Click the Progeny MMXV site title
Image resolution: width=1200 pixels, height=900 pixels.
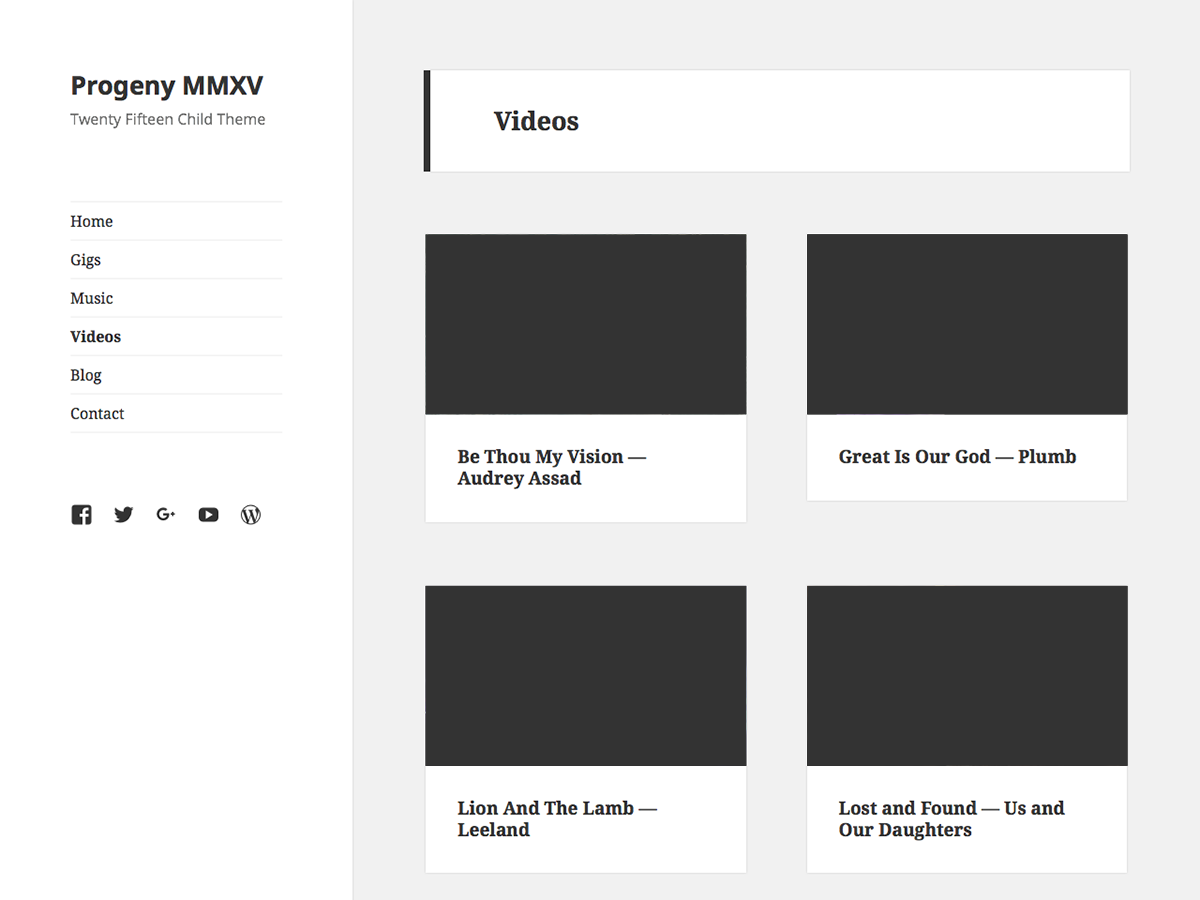166,86
